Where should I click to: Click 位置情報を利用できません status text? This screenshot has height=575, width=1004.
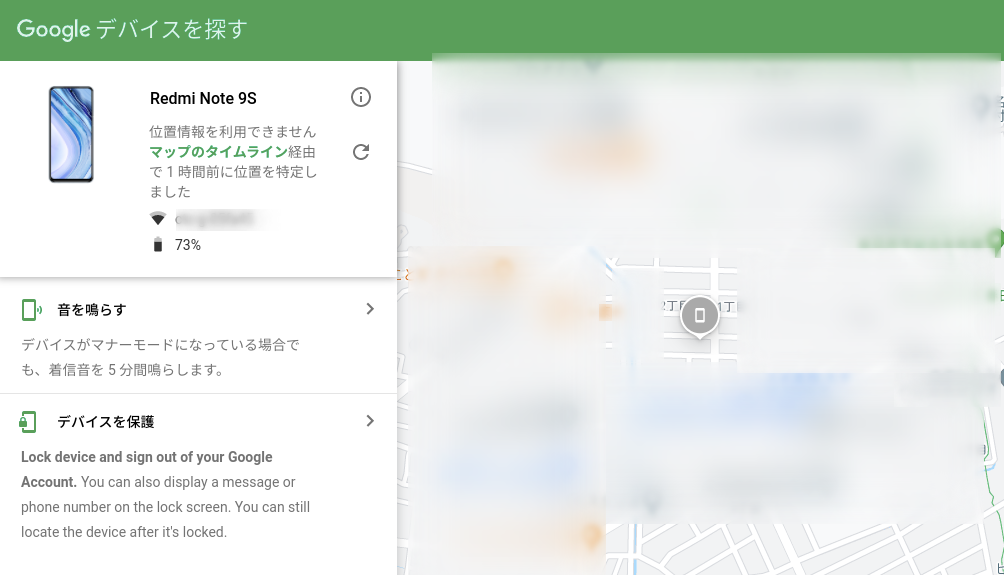[232, 132]
